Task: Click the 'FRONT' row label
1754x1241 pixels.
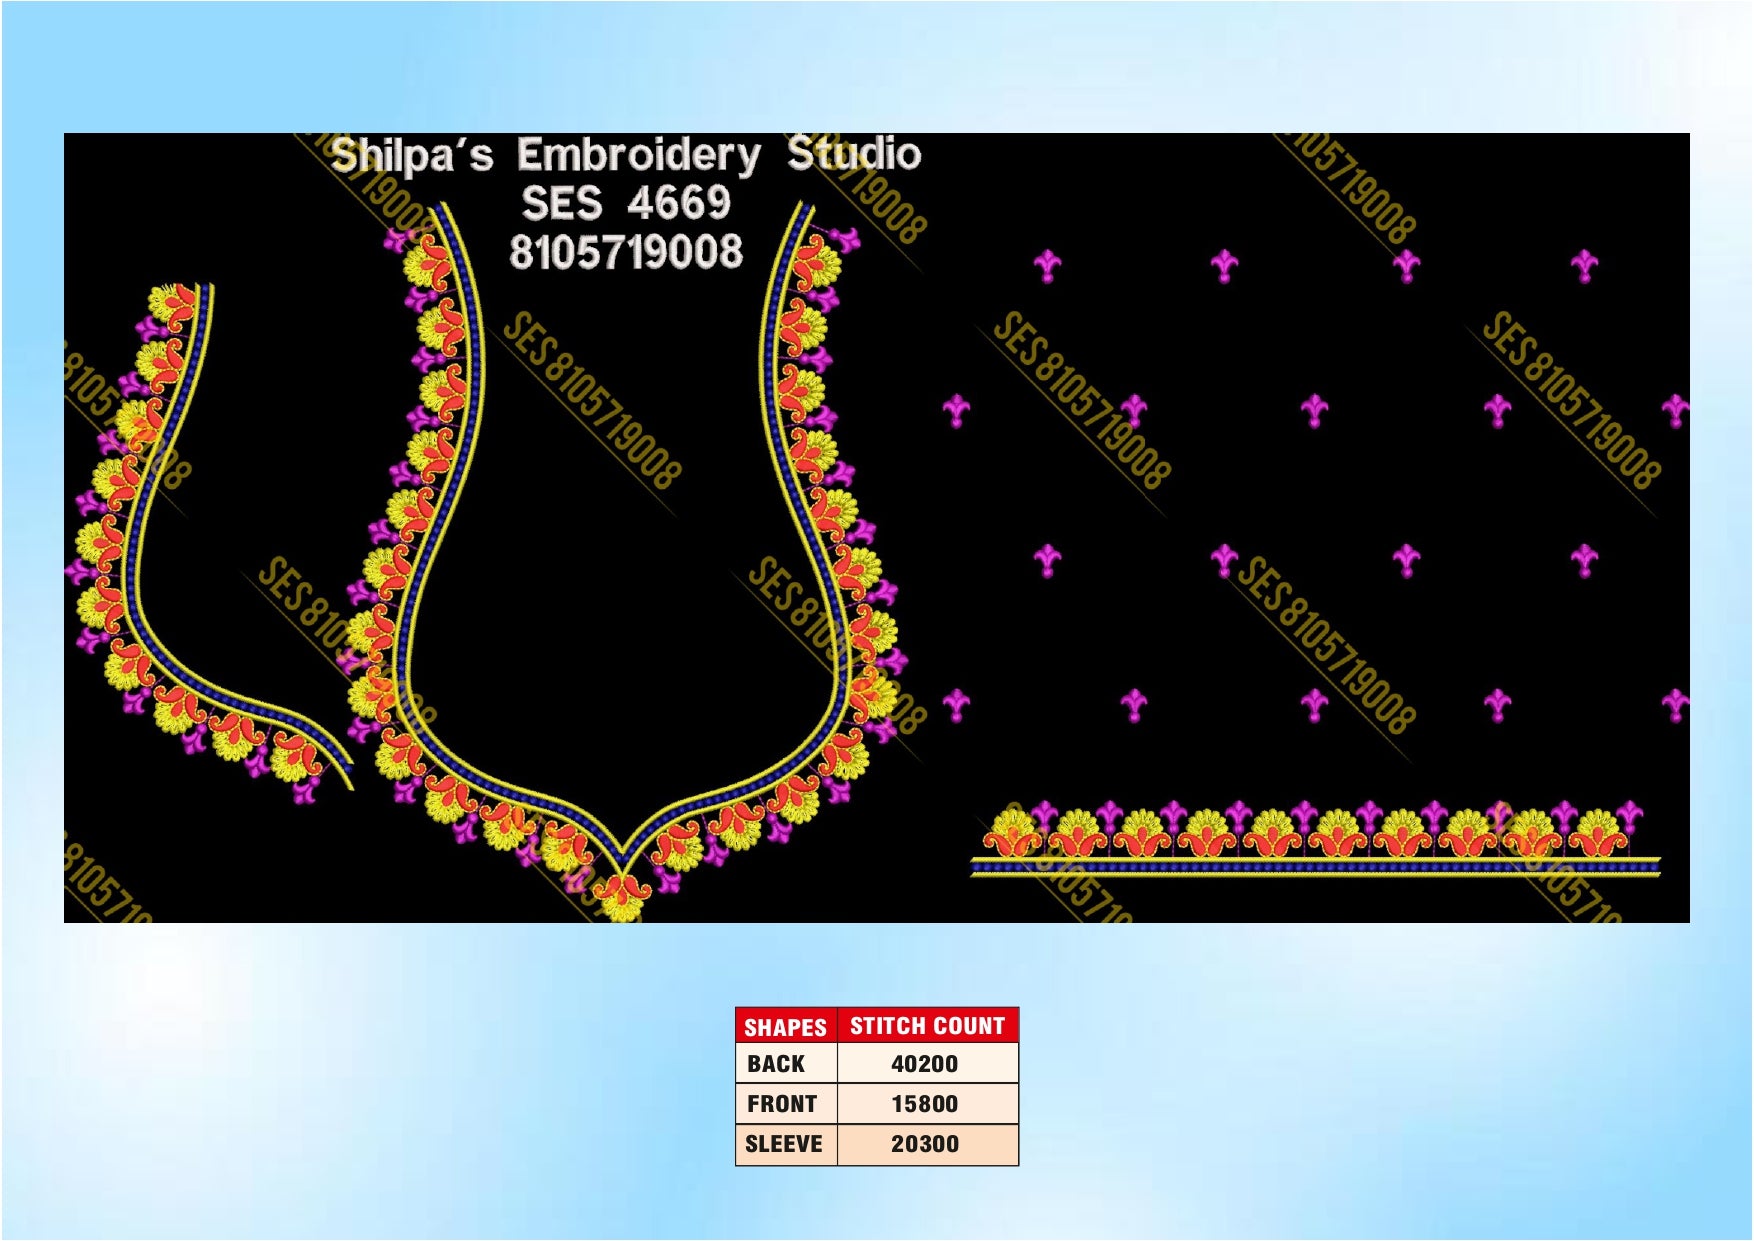Action: [782, 1104]
